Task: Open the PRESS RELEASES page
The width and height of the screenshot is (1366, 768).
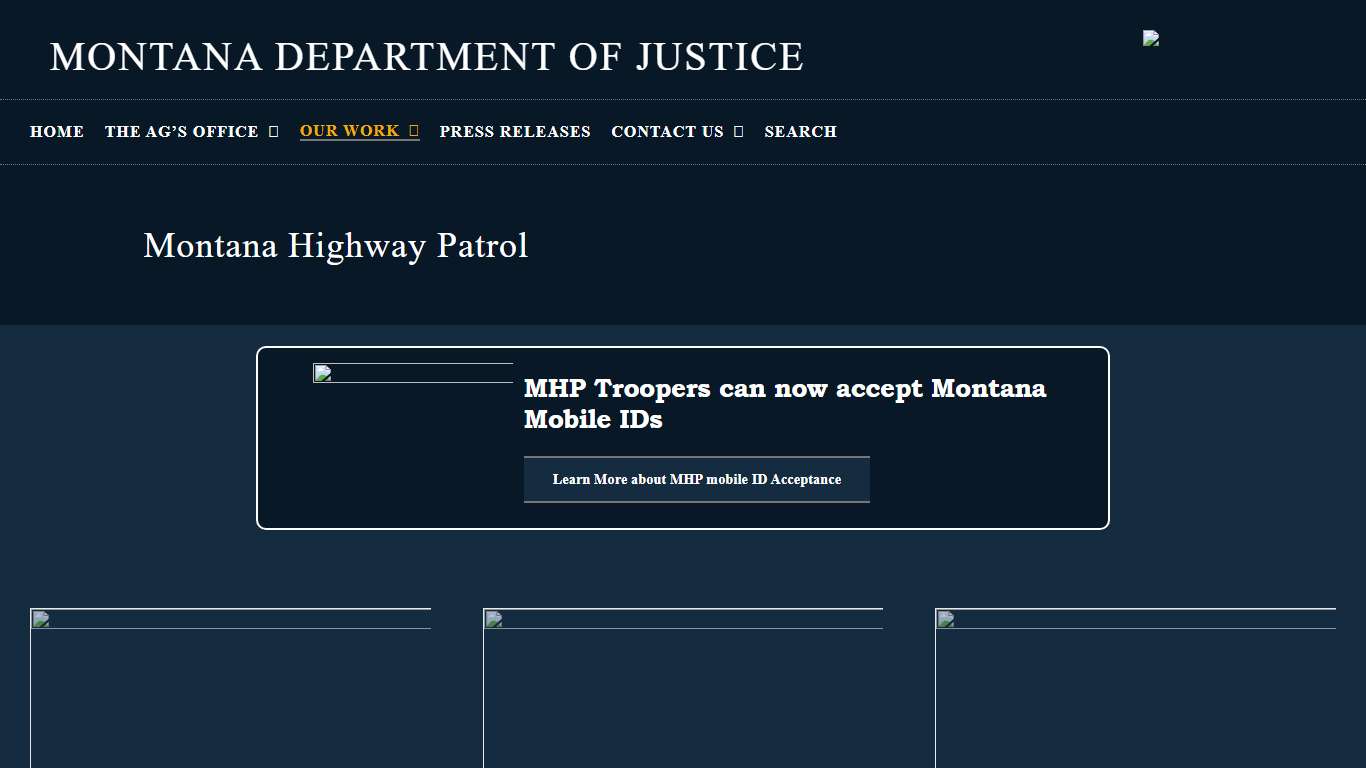Action: pyautogui.click(x=514, y=131)
